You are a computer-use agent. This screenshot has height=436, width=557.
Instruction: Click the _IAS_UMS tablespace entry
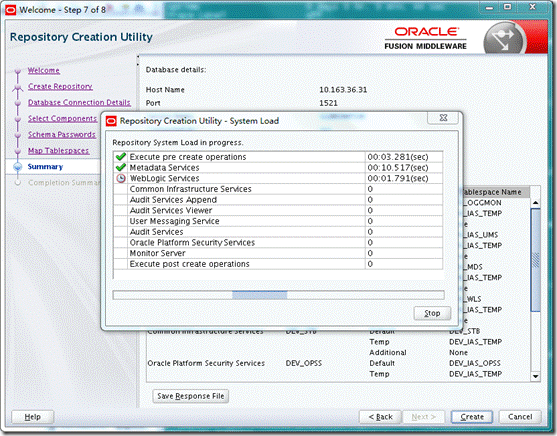(x=481, y=235)
